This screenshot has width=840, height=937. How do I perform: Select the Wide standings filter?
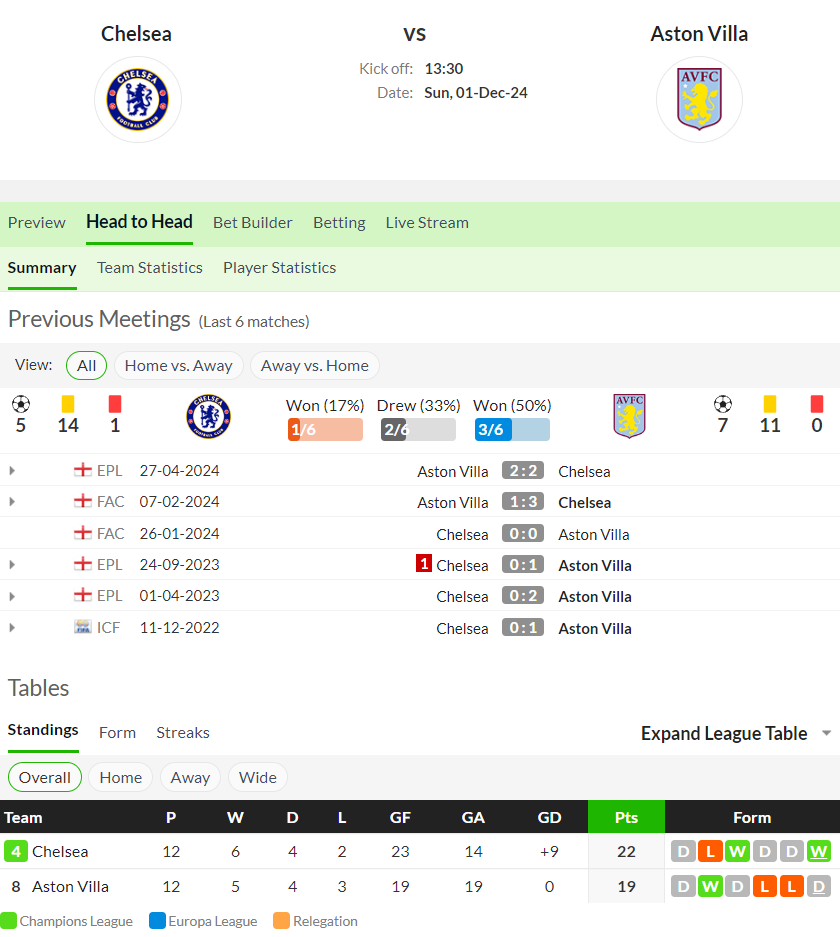[x=257, y=777]
